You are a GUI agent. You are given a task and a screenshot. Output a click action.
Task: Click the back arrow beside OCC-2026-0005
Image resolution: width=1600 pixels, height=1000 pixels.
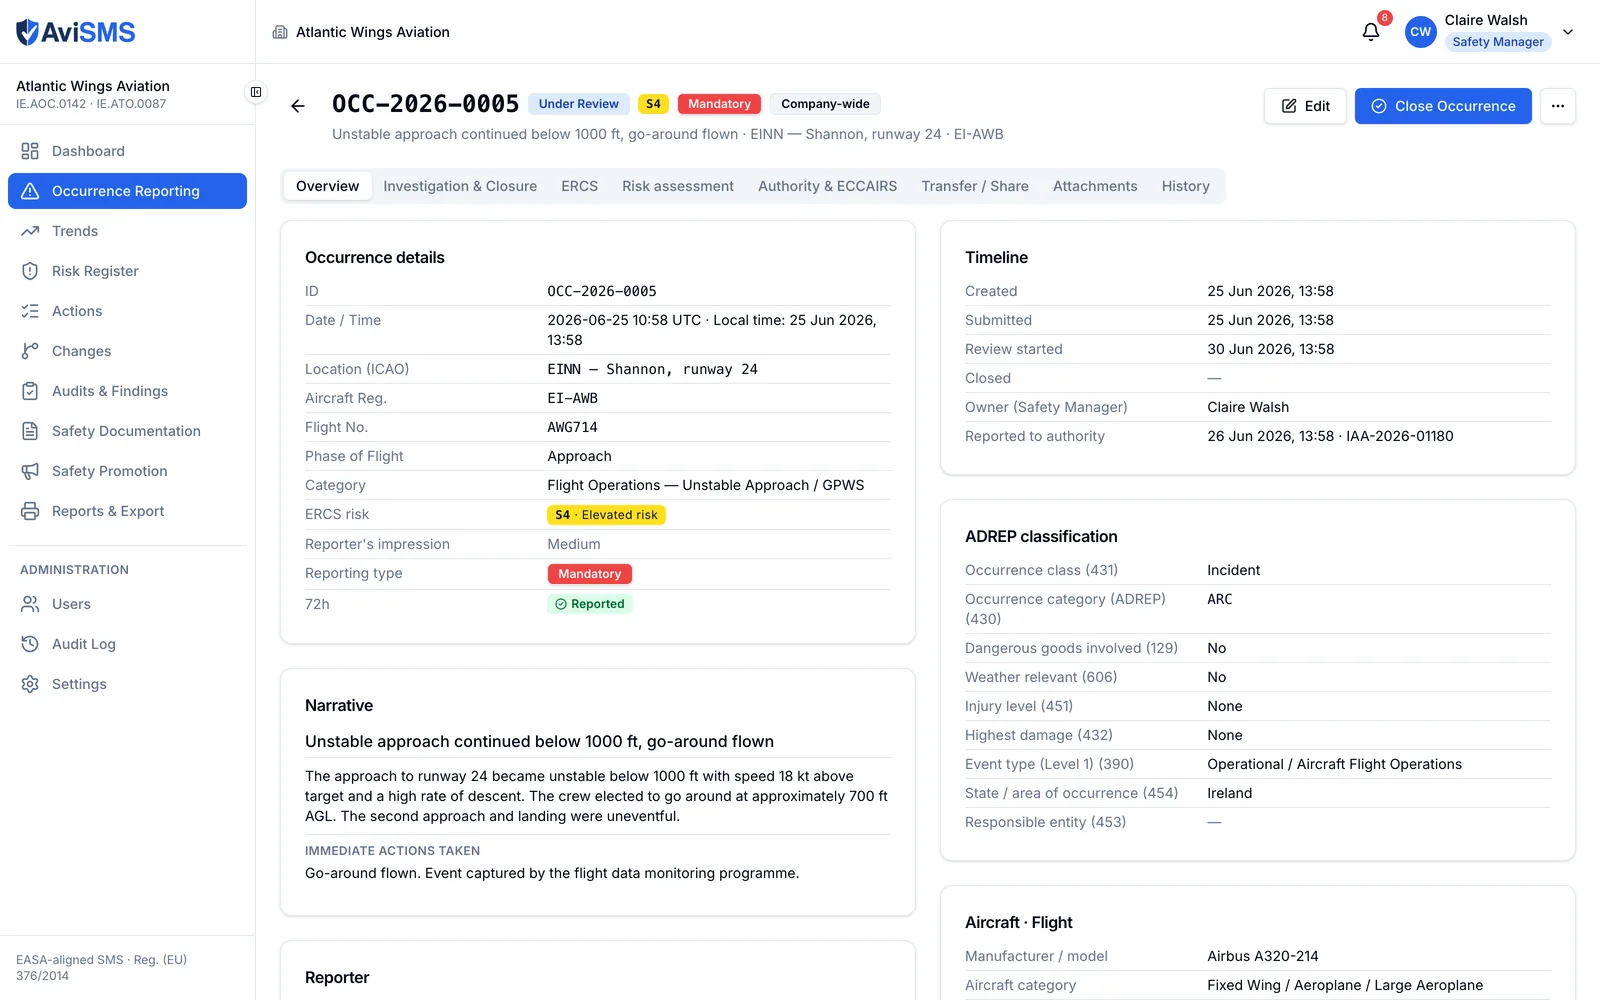click(x=298, y=106)
